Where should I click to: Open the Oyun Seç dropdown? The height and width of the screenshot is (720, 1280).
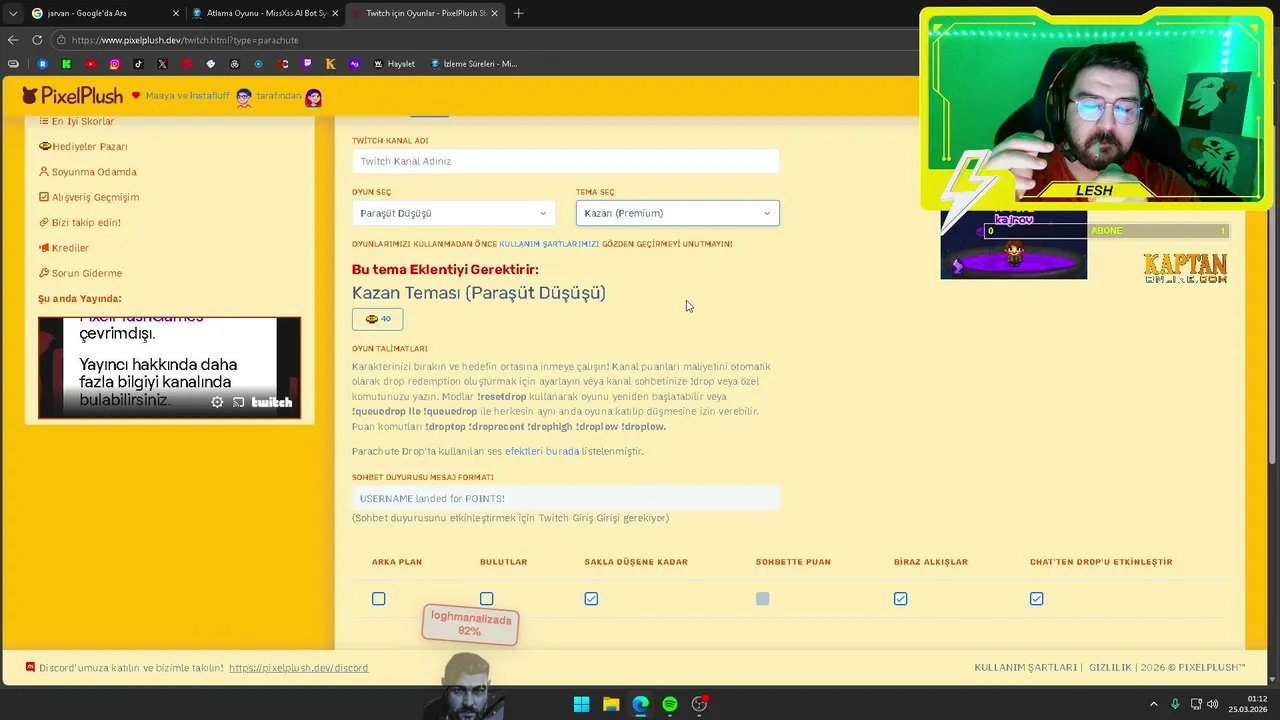[x=453, y=213]
